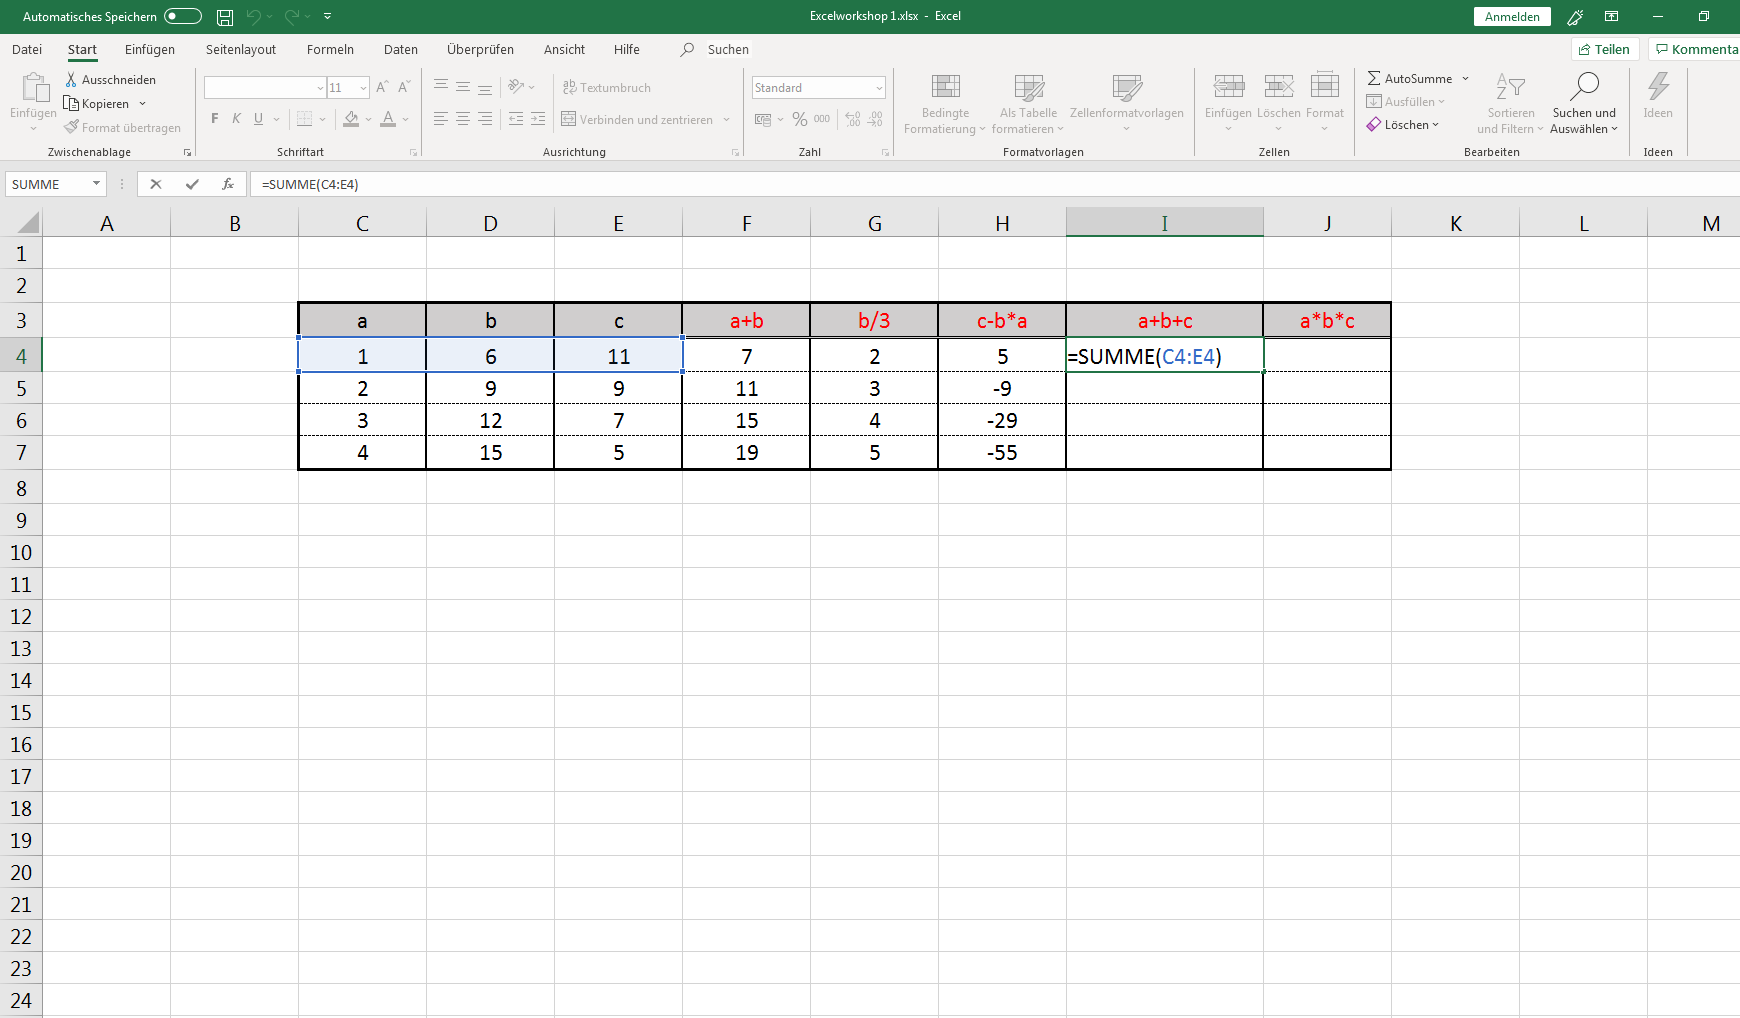1740x1018 pixels.
Task: Apply percent style format
Action: (x=800, y=119)
